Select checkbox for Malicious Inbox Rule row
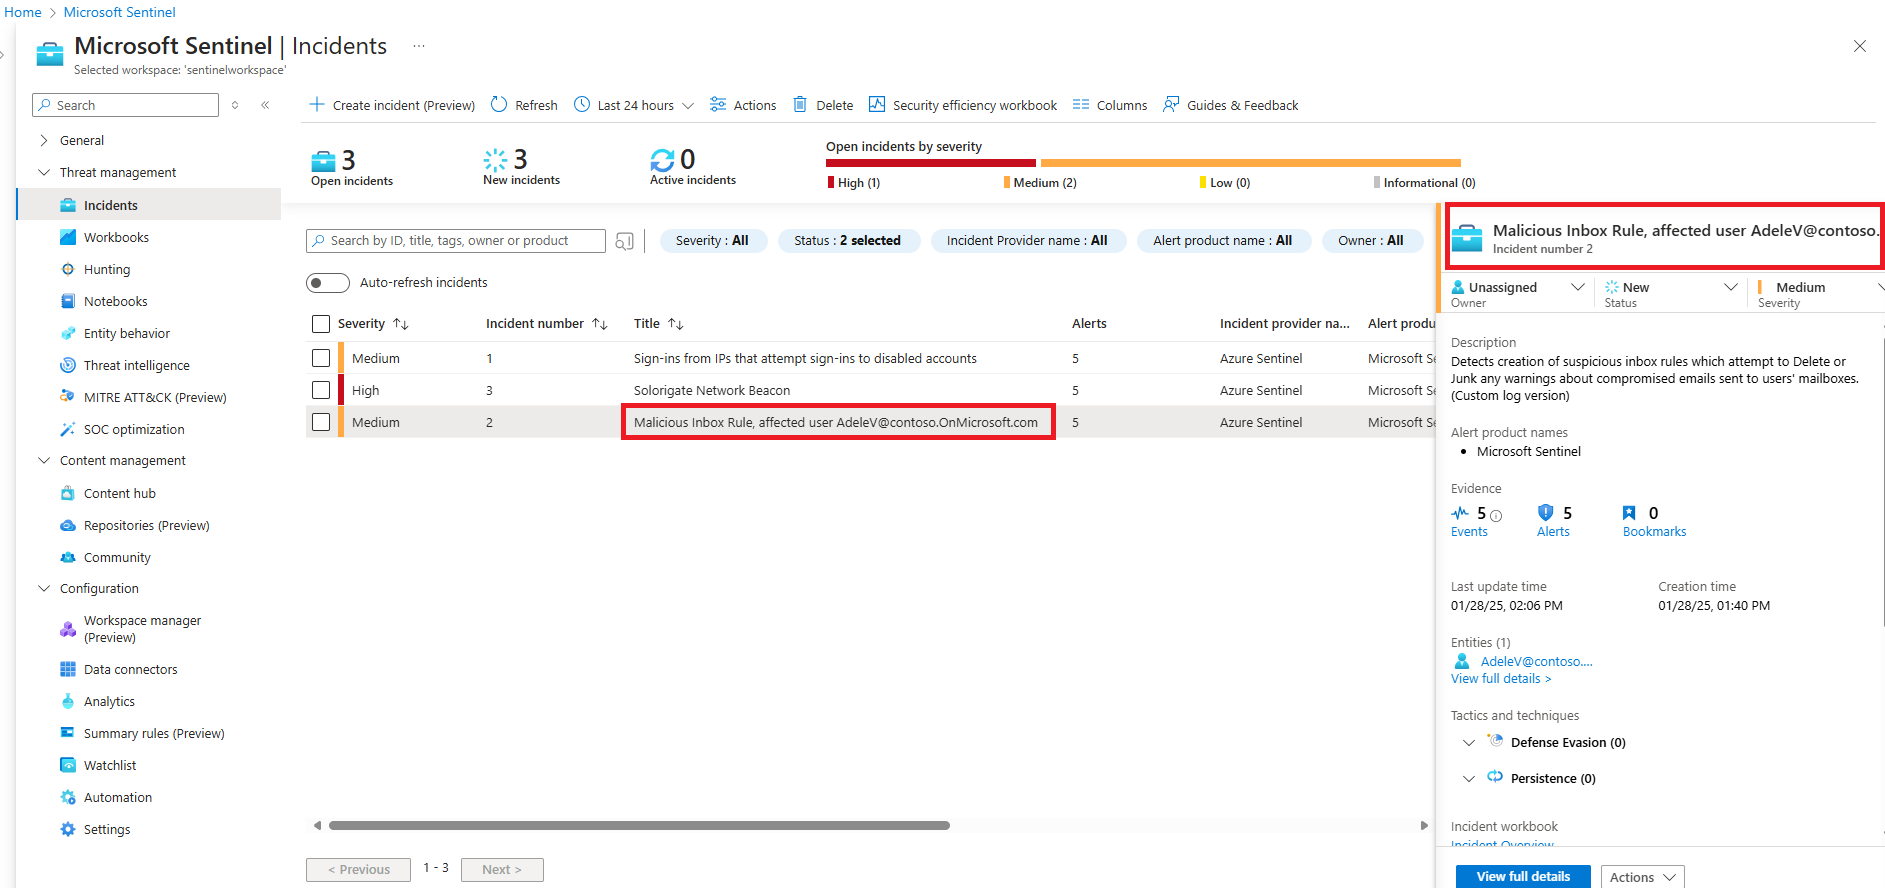Image resolution: width=1885 pixels, height=888 pixels. click(321, 422)
